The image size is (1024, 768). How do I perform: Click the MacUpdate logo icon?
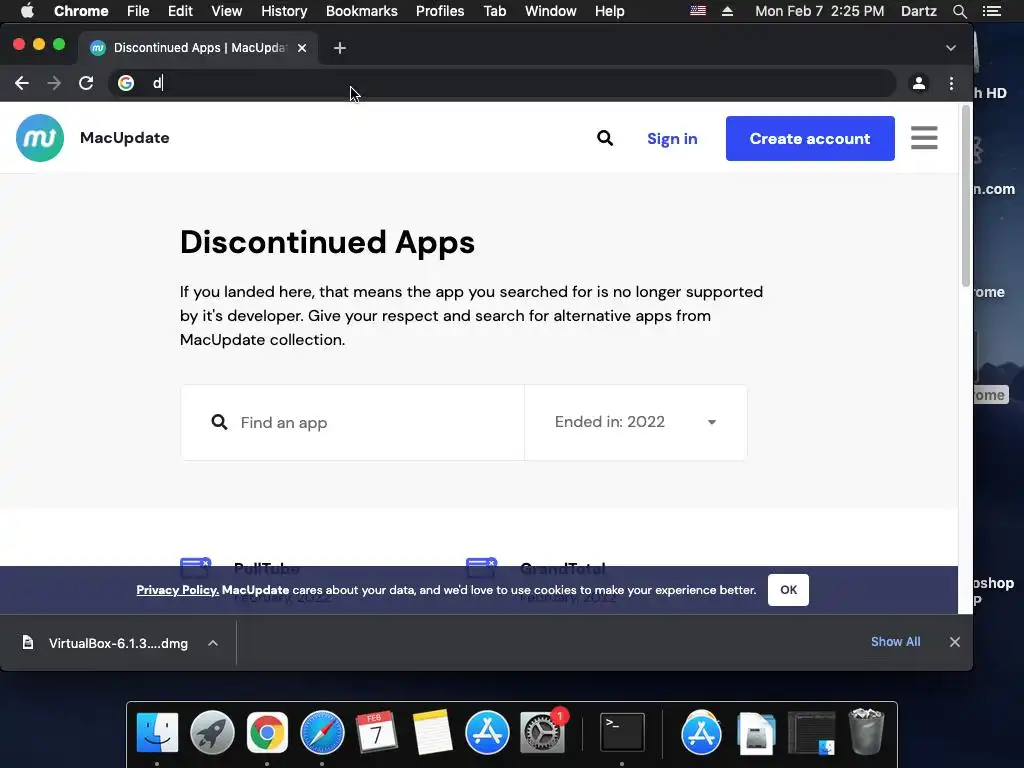tap(40, 138)
